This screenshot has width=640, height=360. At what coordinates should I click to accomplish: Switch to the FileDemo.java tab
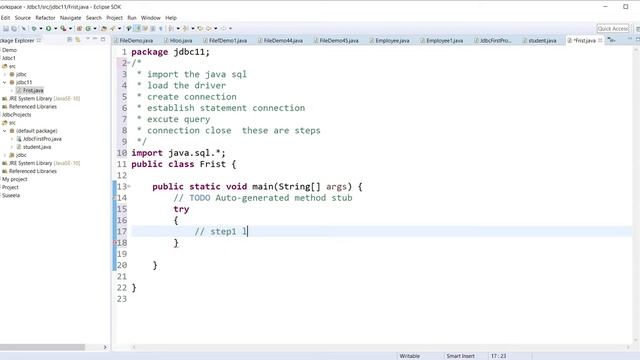[133, 40]
